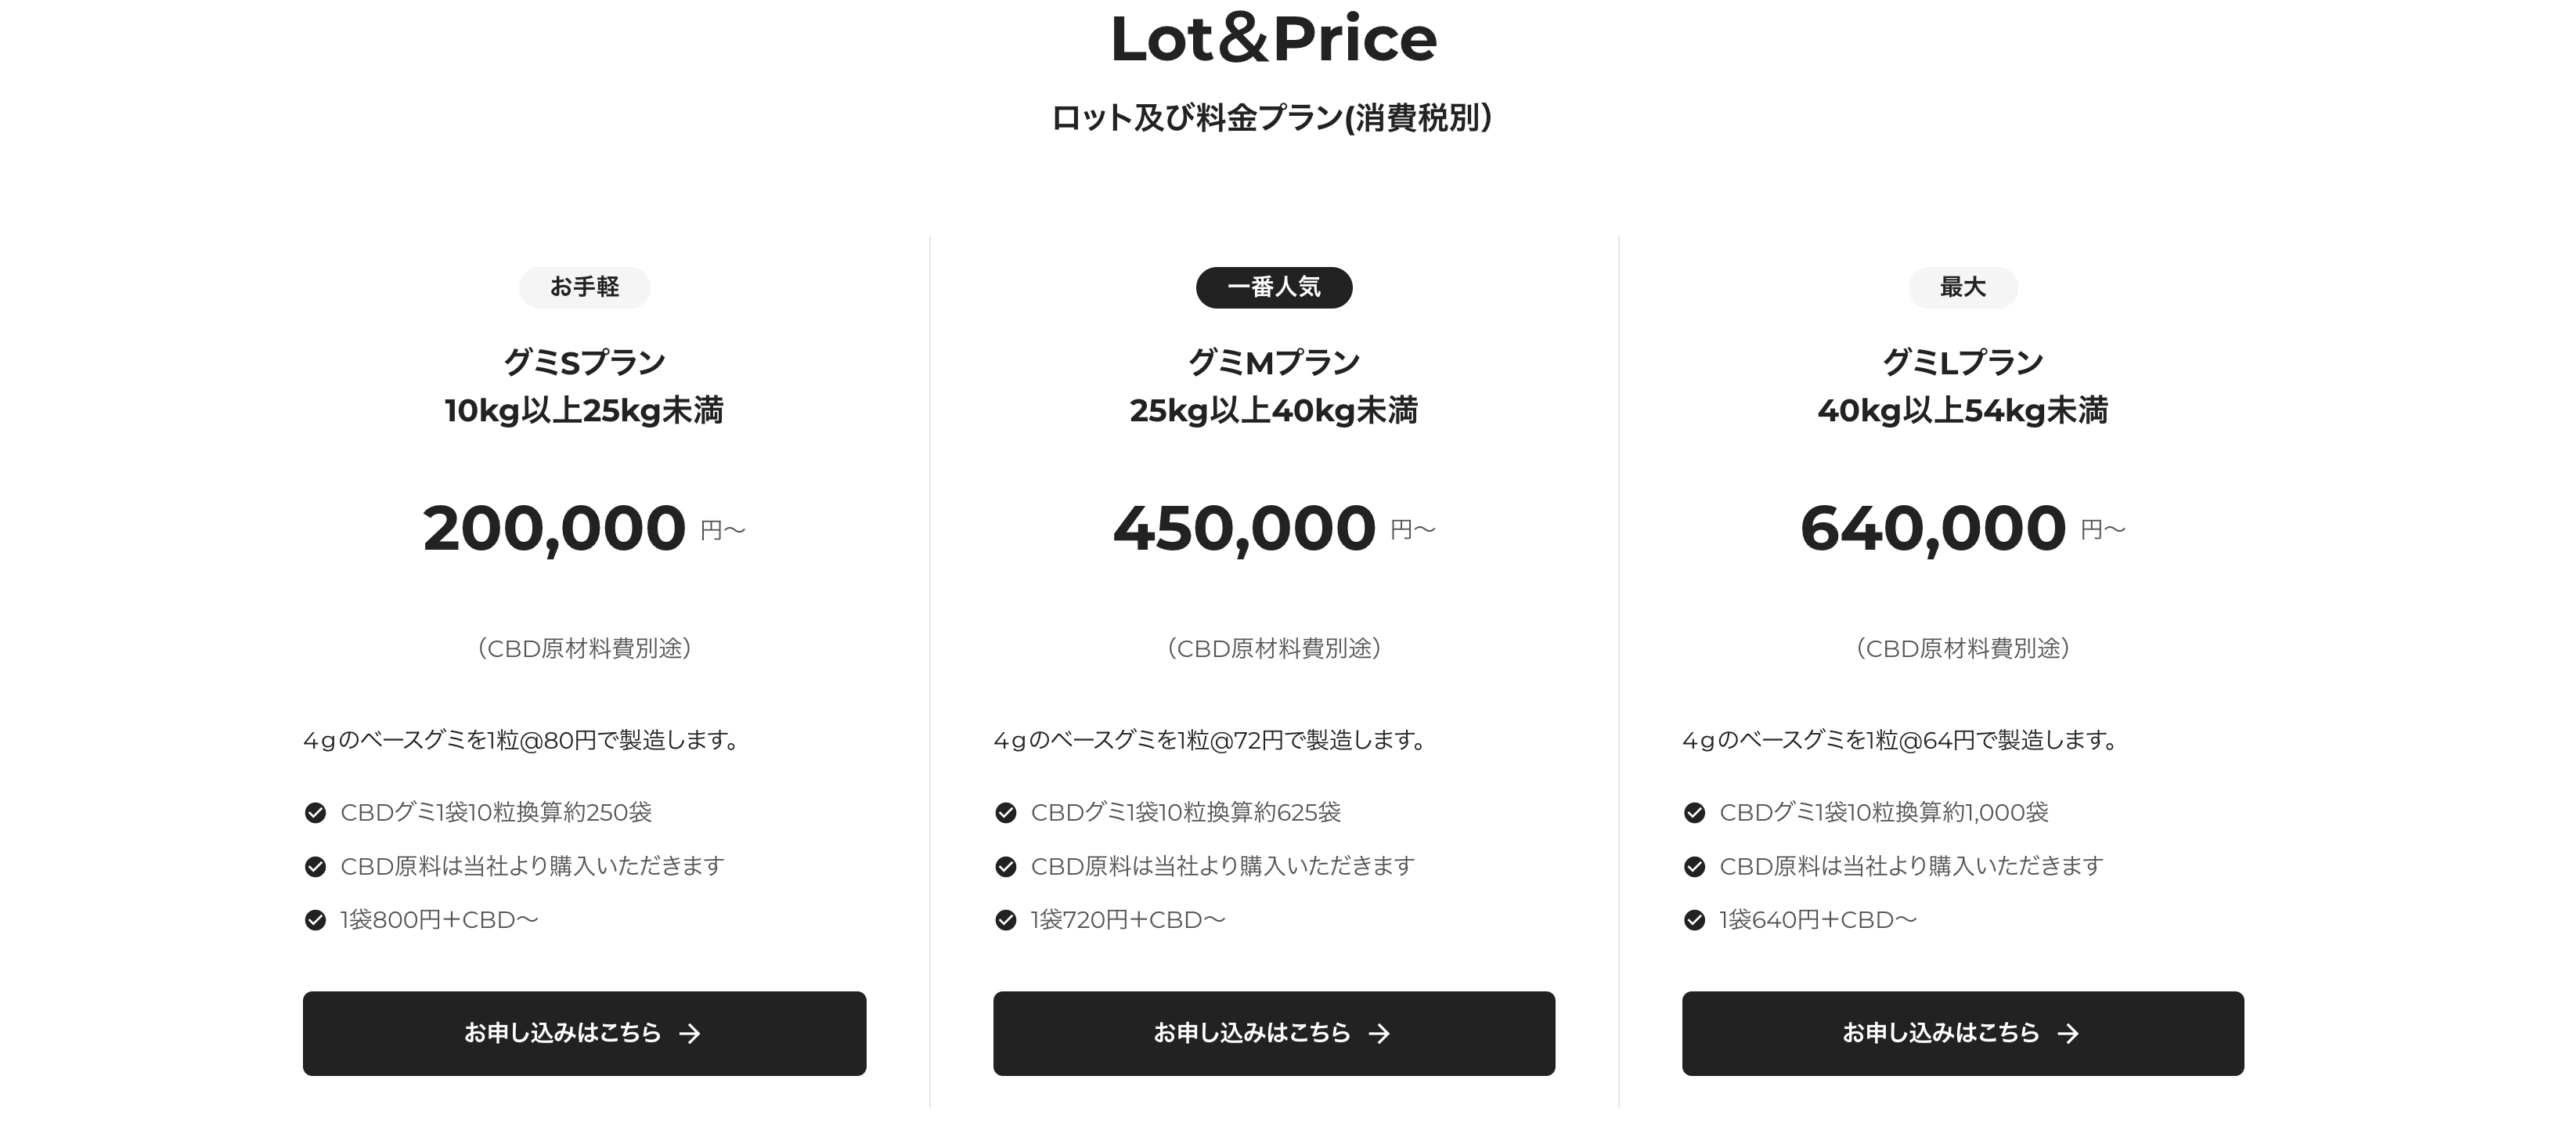
Task: Click checkmark icon beside 1袋800円+CBD
Action: [315, 920]
